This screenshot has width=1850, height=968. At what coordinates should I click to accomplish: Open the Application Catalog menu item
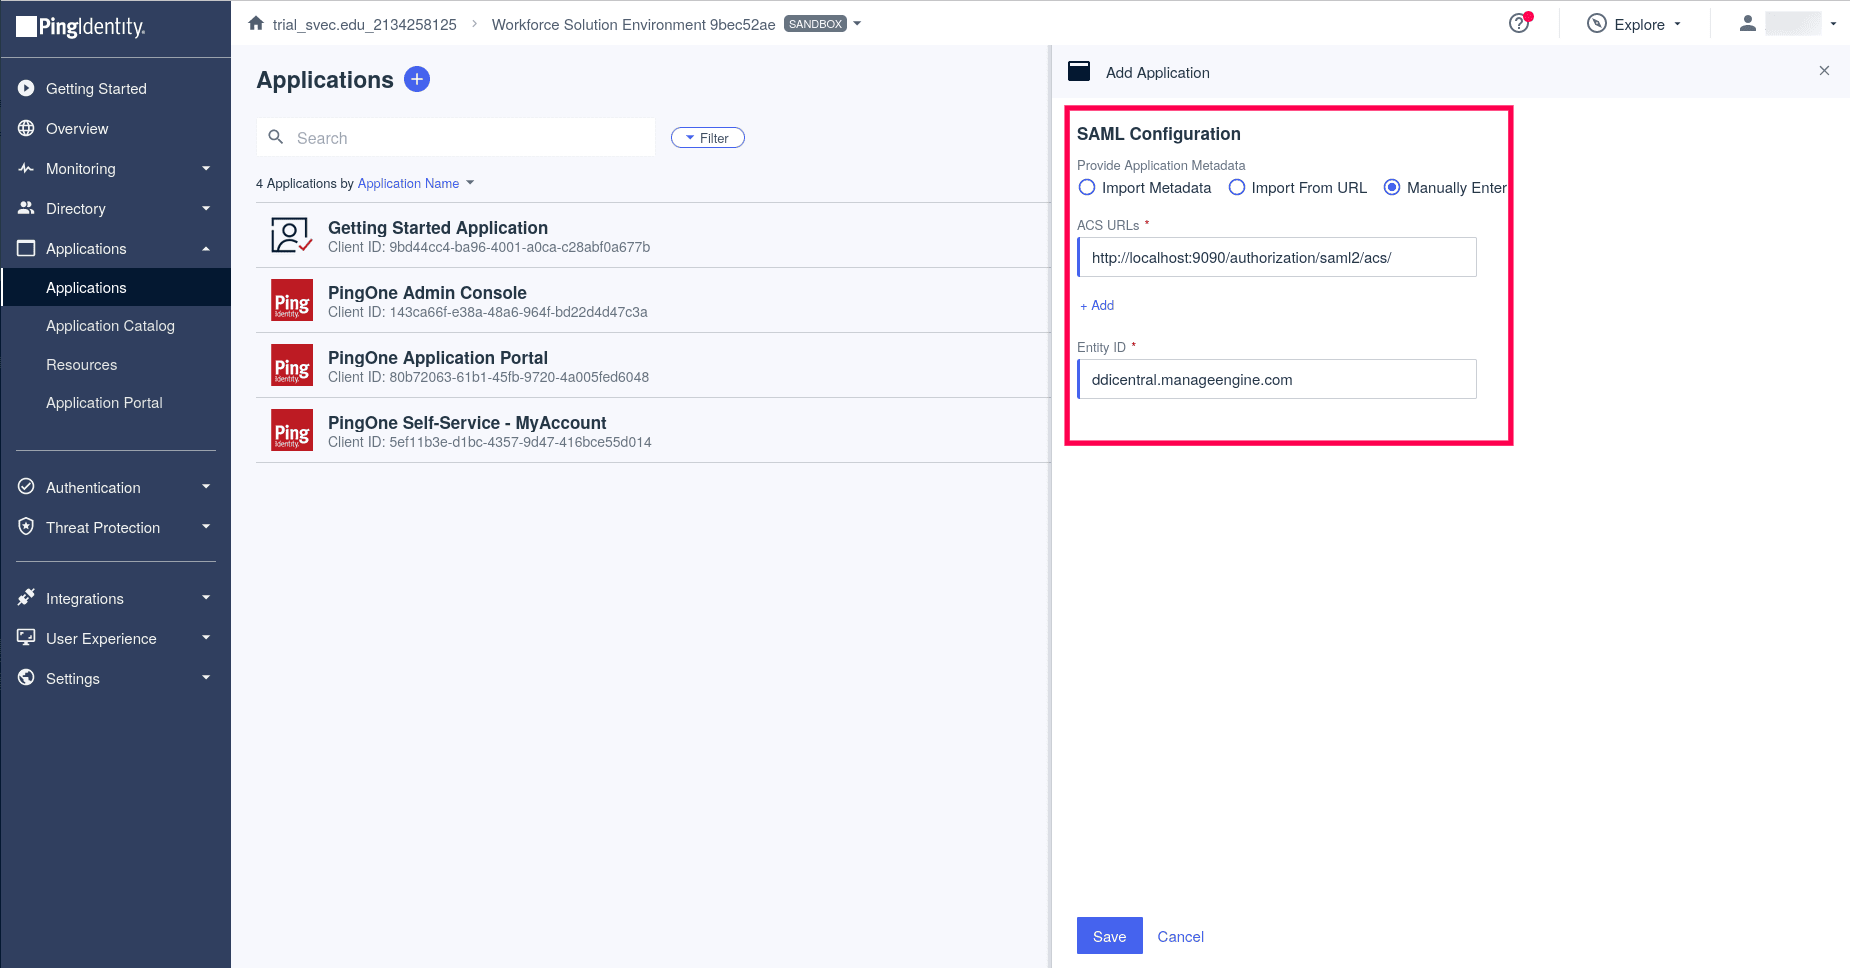(110, 325)
